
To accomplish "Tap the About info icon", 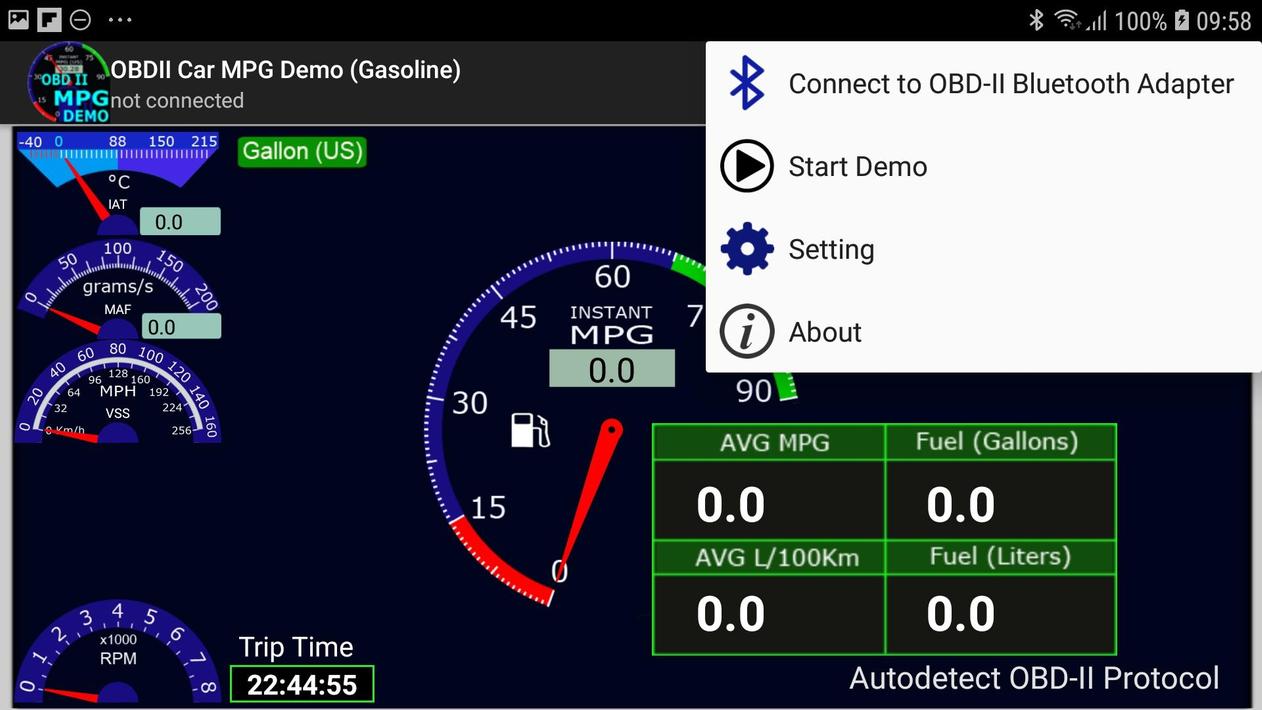I will [x=747, y=332].
